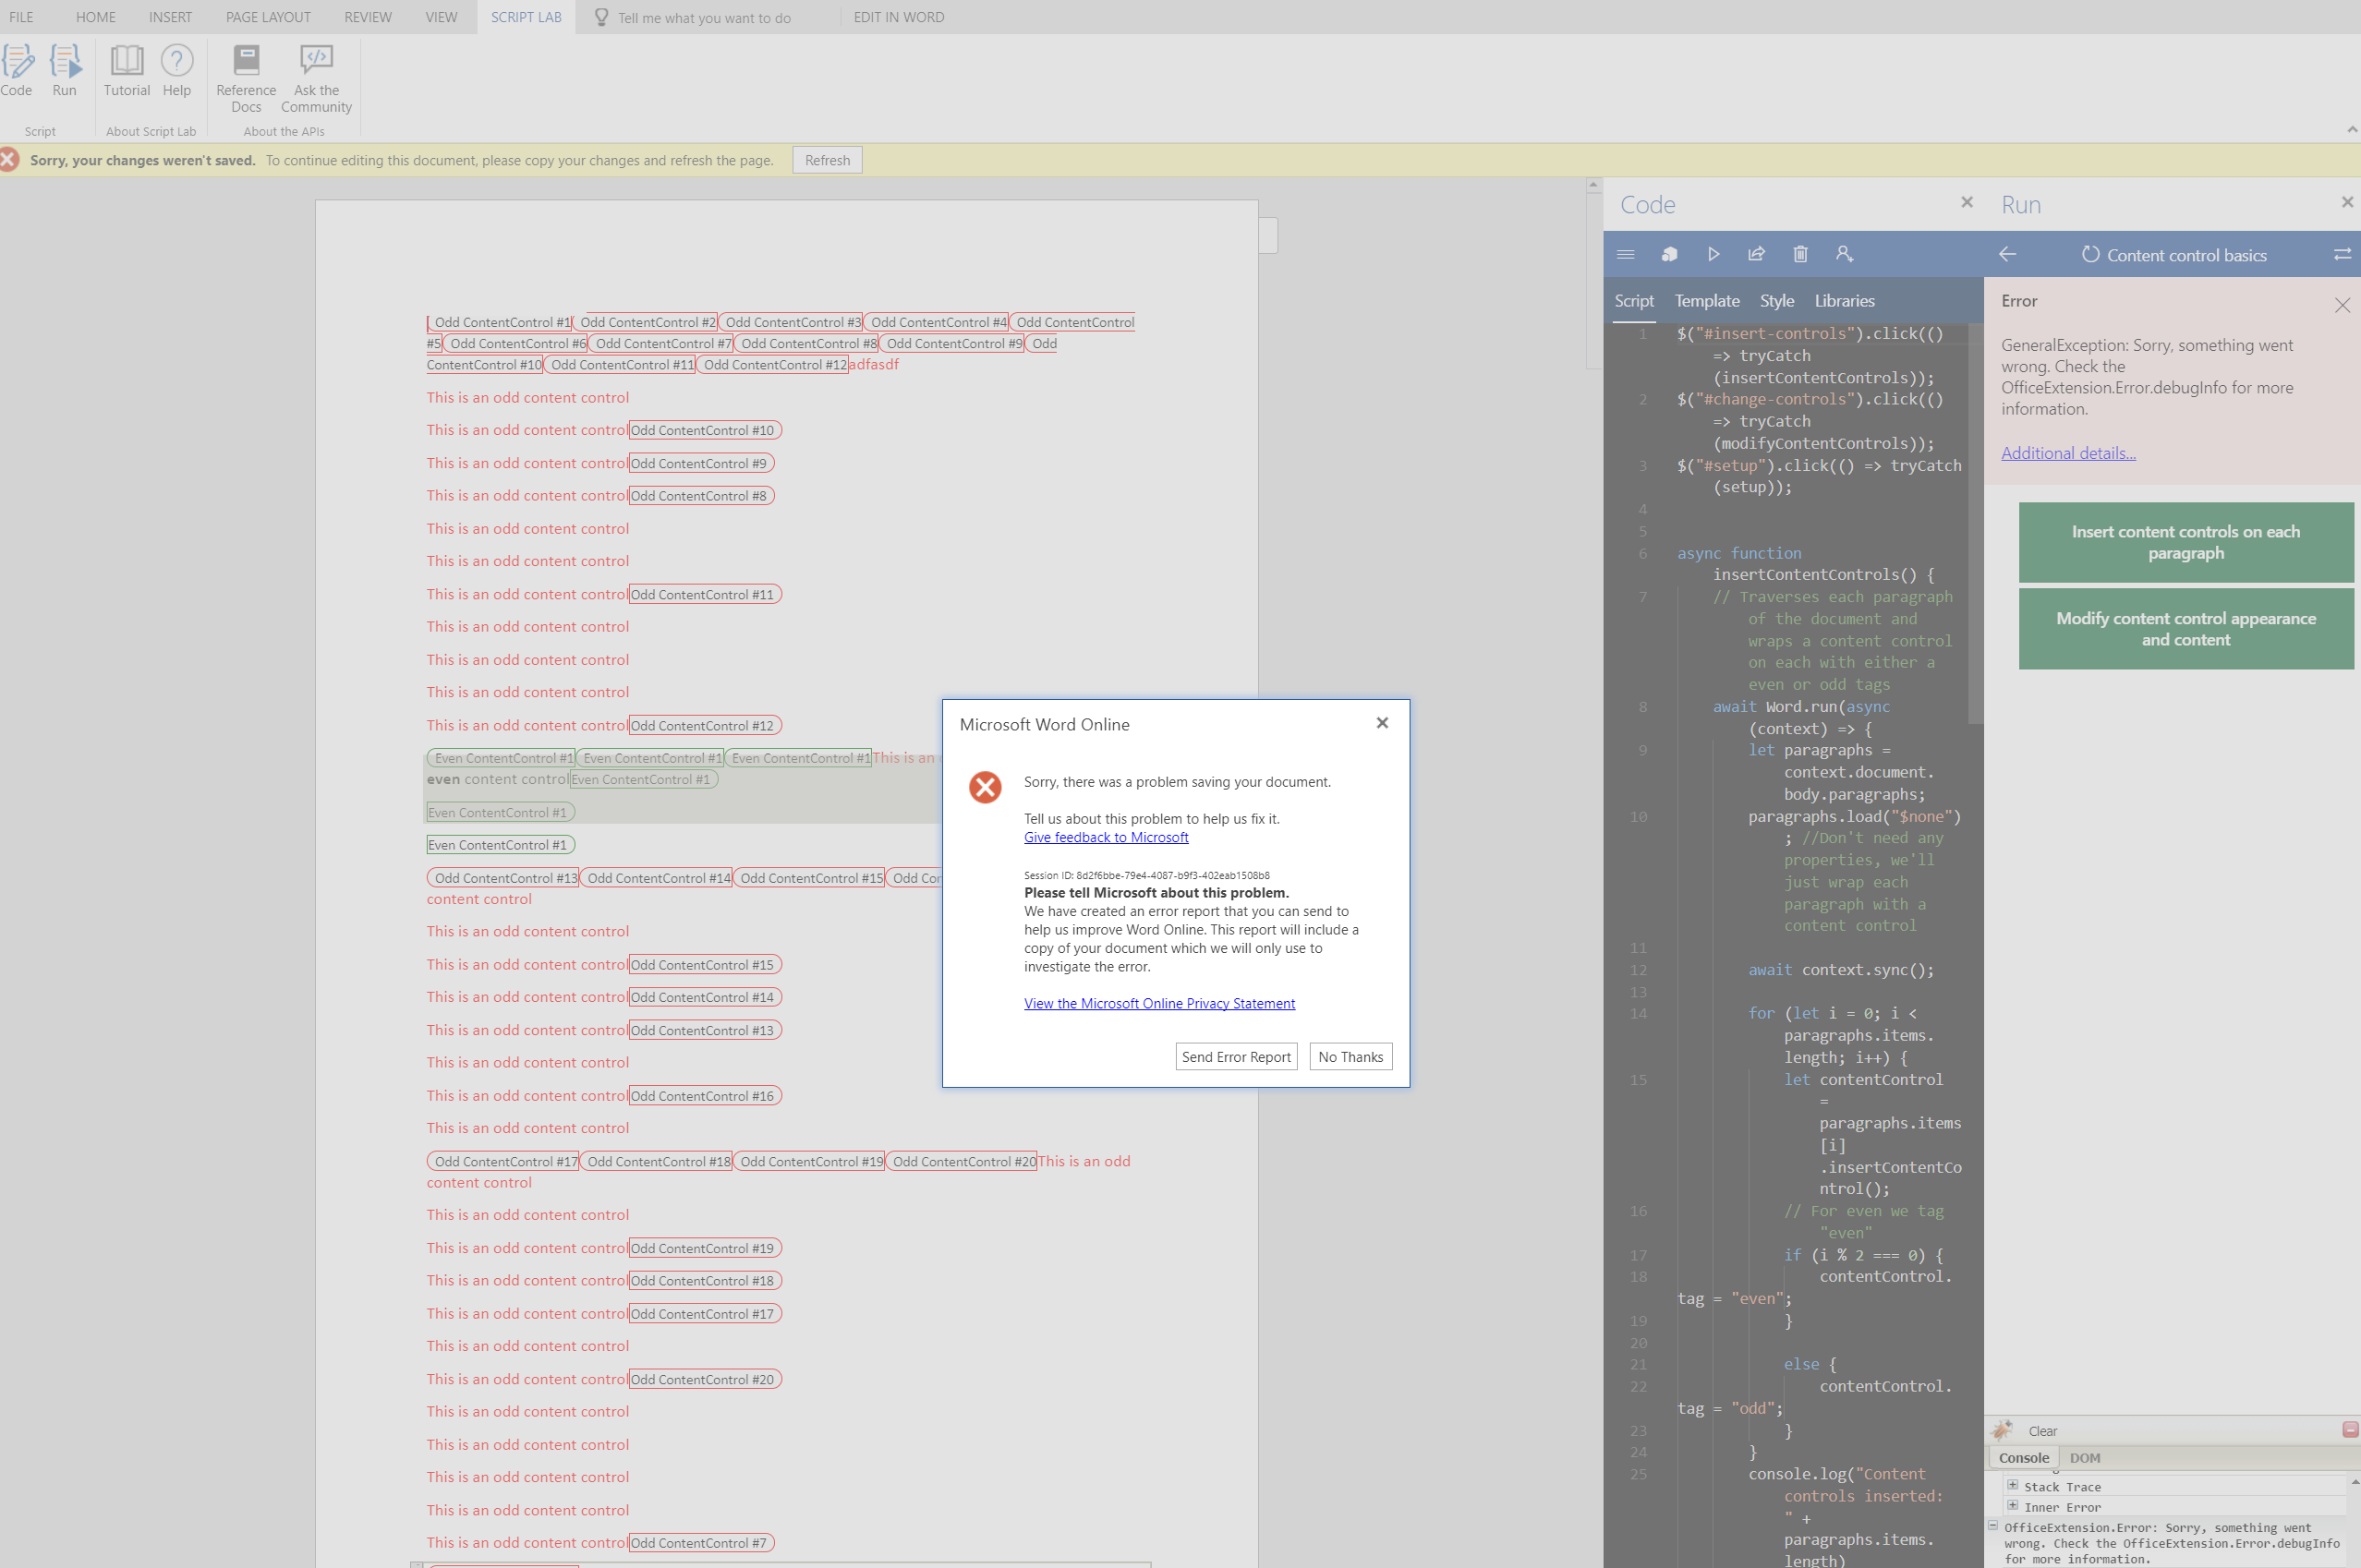The image size is (2361, 1568).
Task: Expand the Inner Error entry
Action: [x=2013, y=1507]
